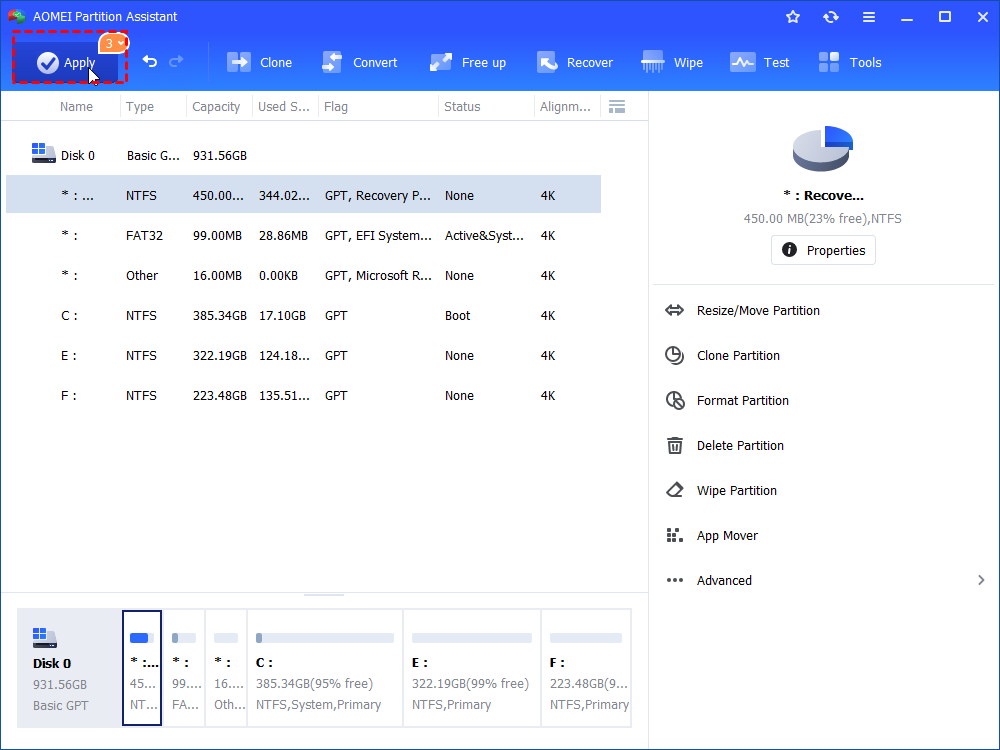
Task: Open partition Properties
Action: tap(823, 250)
